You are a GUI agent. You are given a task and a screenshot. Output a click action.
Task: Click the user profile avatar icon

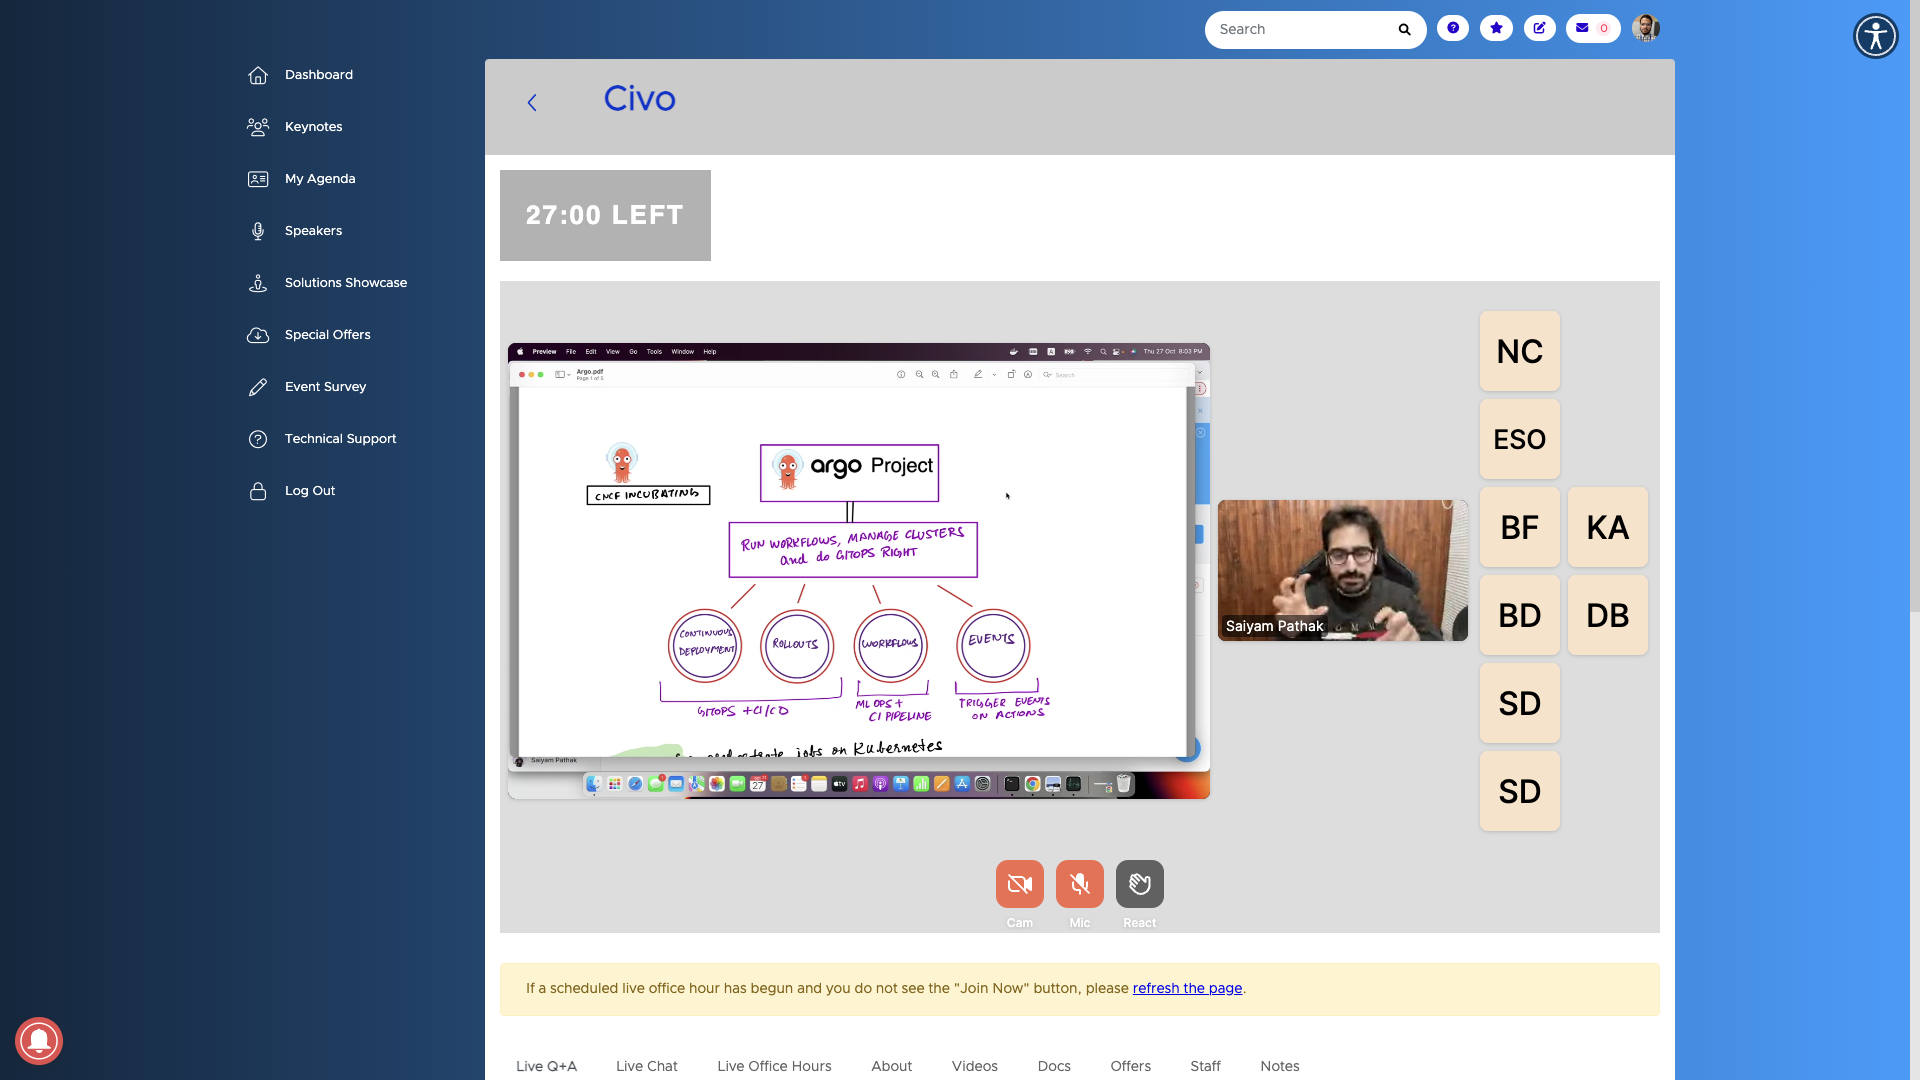1646,29
